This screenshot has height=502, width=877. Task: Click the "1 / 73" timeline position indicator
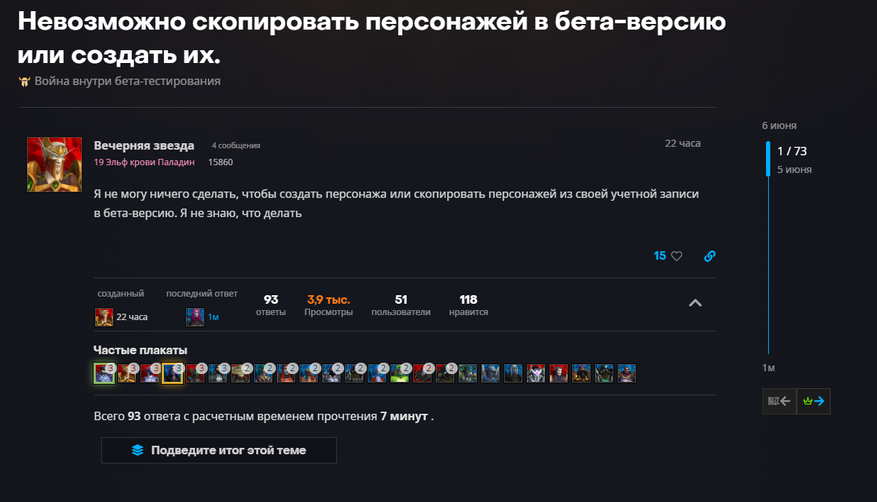[792, 151]
